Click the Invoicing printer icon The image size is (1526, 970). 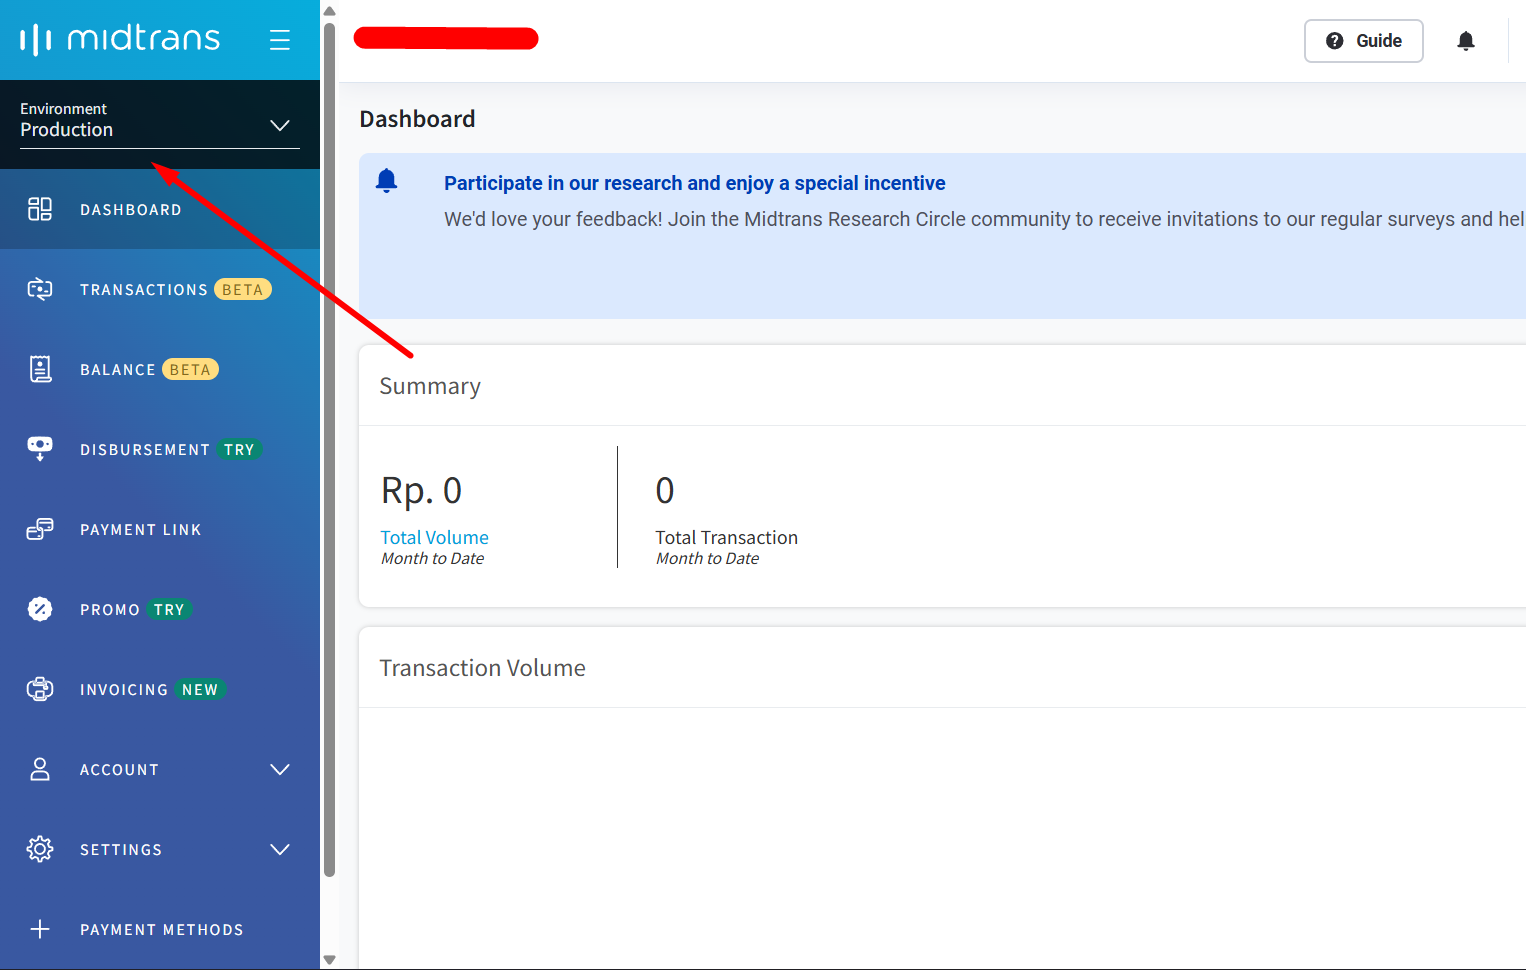point(40,689)
